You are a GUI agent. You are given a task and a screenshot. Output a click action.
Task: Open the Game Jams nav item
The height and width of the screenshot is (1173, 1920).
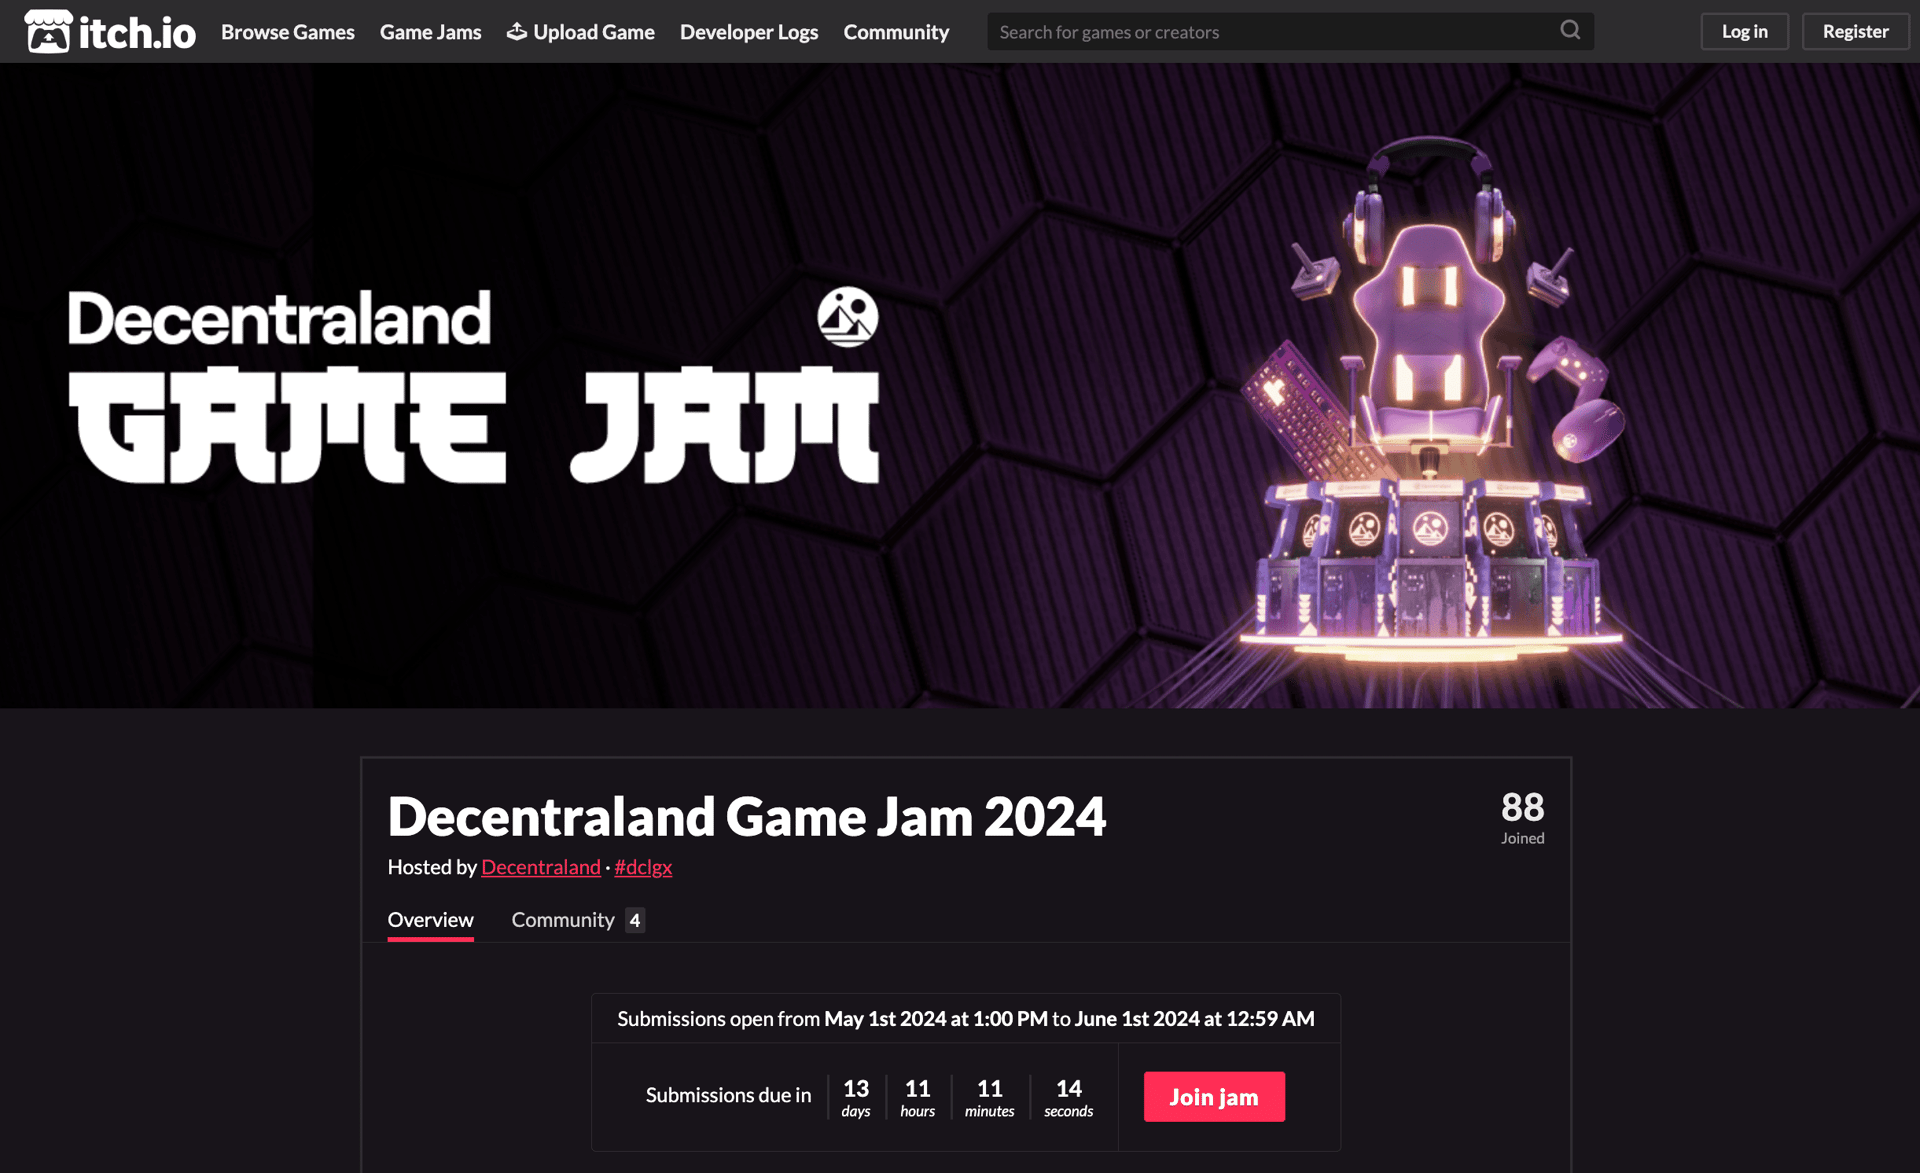click(430, 32)
